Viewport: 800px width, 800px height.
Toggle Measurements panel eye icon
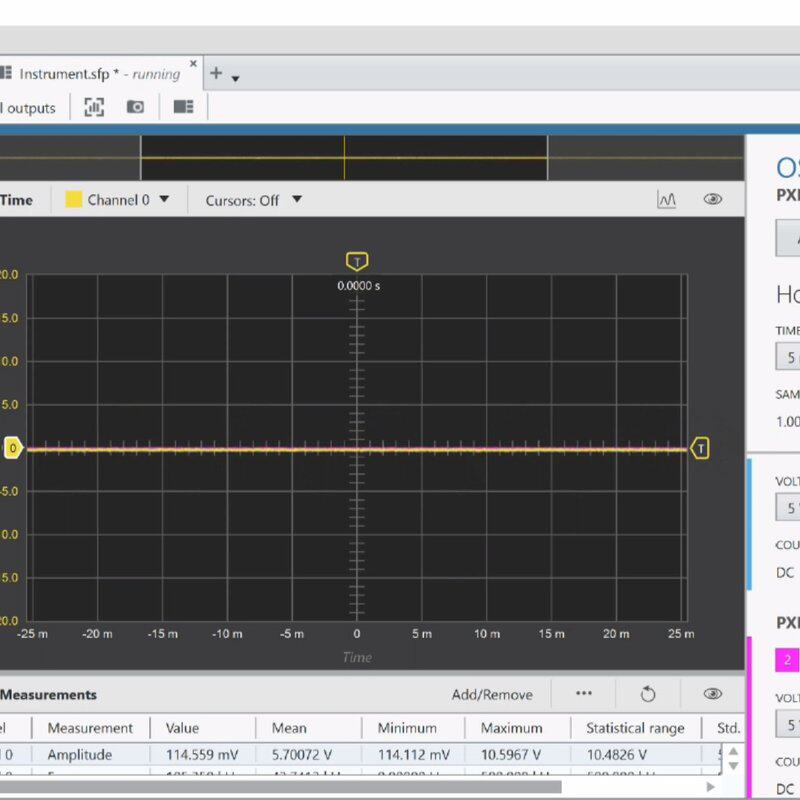pyautogui.click(x=713, y=694)
